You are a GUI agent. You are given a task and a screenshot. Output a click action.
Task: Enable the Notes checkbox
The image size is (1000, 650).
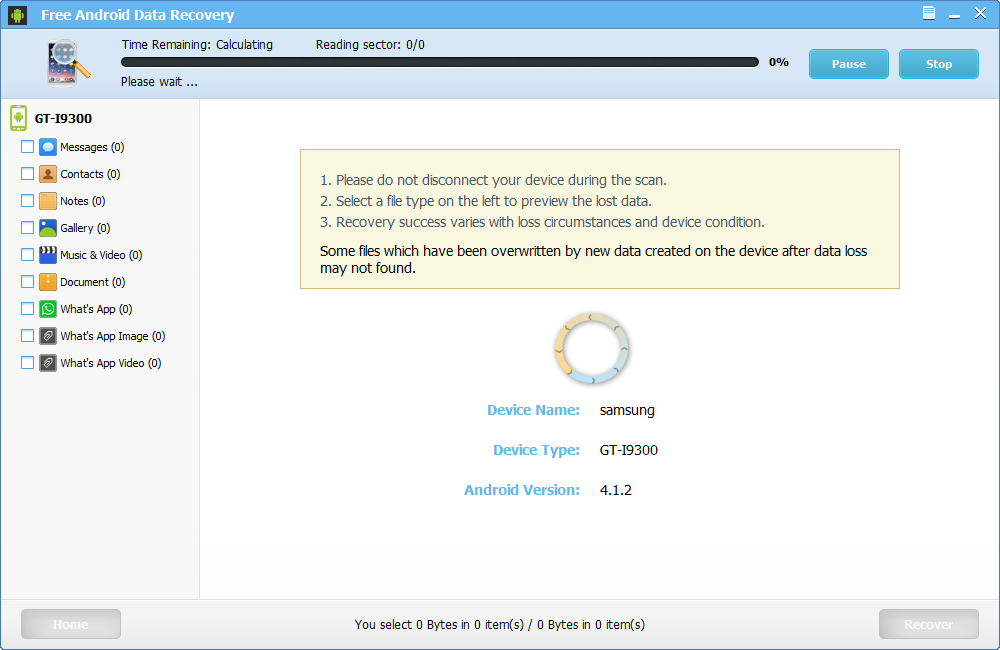tap(27, 201)
